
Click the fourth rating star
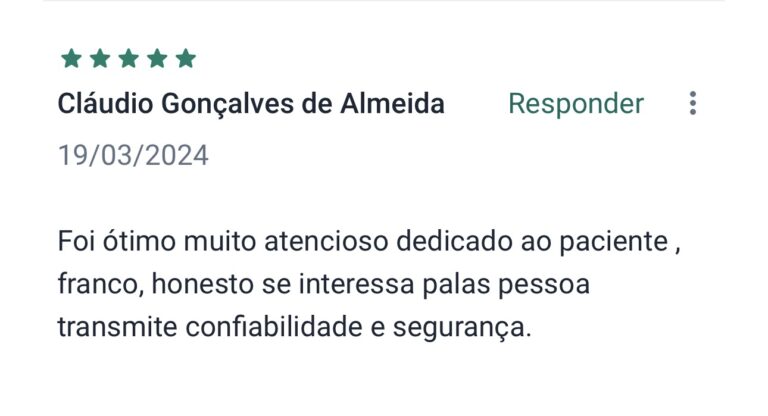tap(157, 58)
